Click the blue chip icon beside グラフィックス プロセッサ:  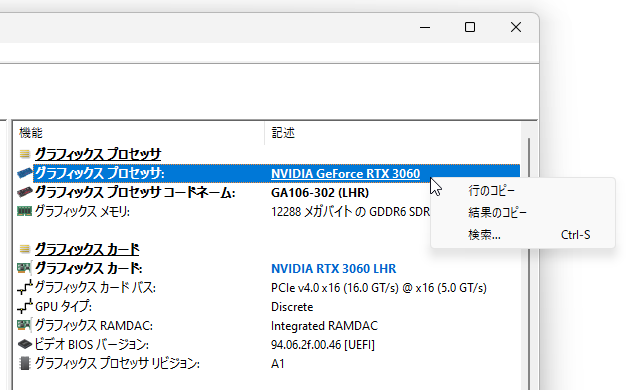25,173
